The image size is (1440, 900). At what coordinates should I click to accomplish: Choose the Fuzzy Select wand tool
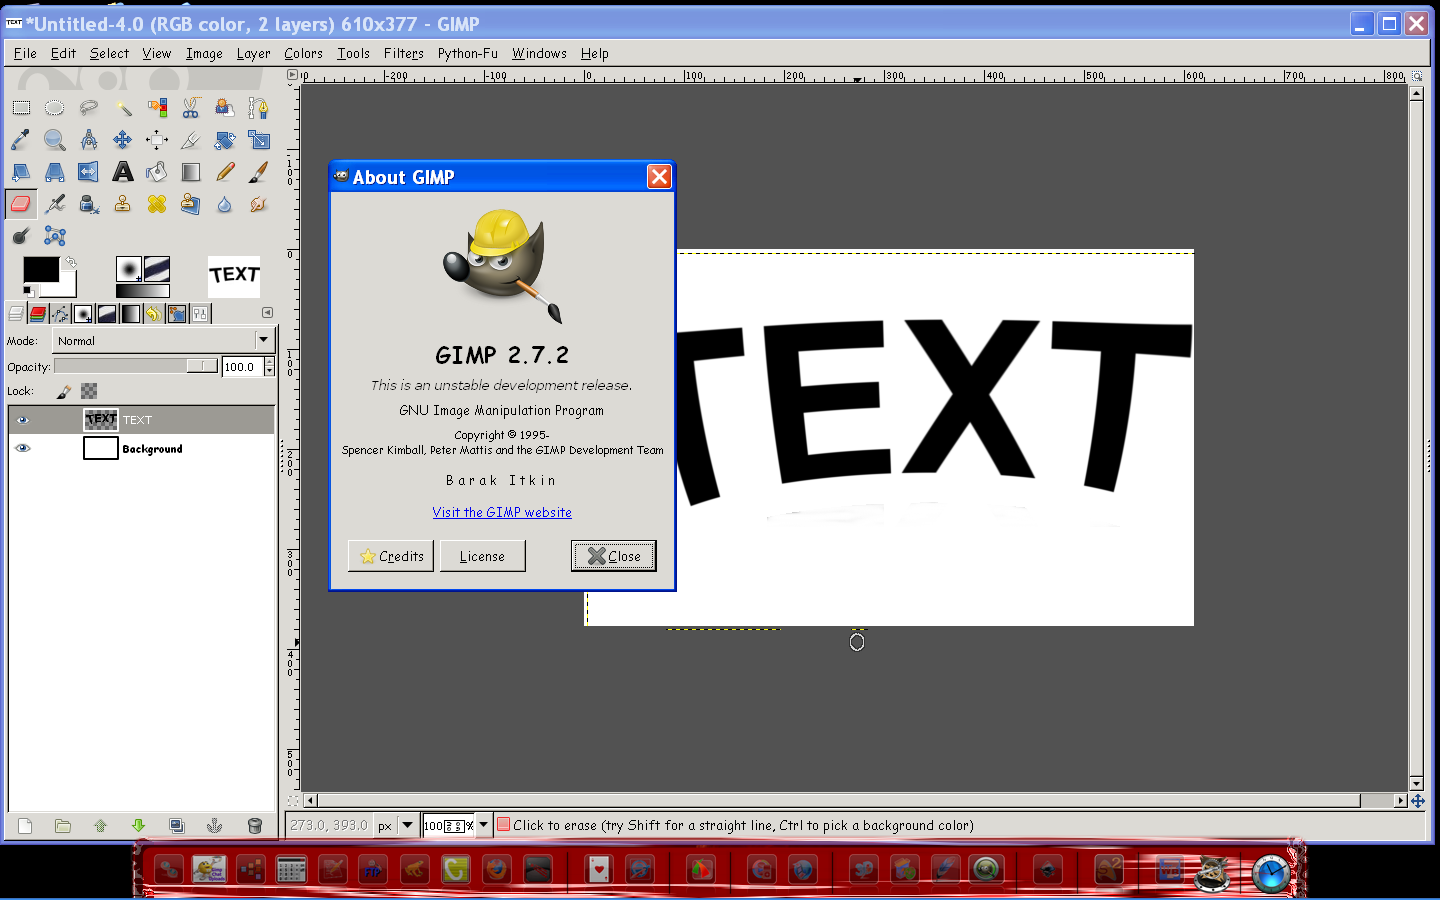point(123,108)
